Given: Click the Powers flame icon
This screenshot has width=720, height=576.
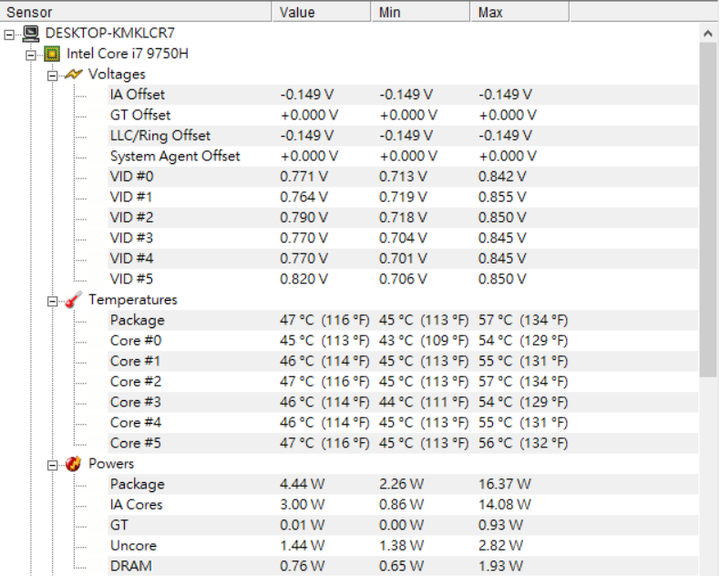Looking at the screenshot, I should (x=73, y=464).
